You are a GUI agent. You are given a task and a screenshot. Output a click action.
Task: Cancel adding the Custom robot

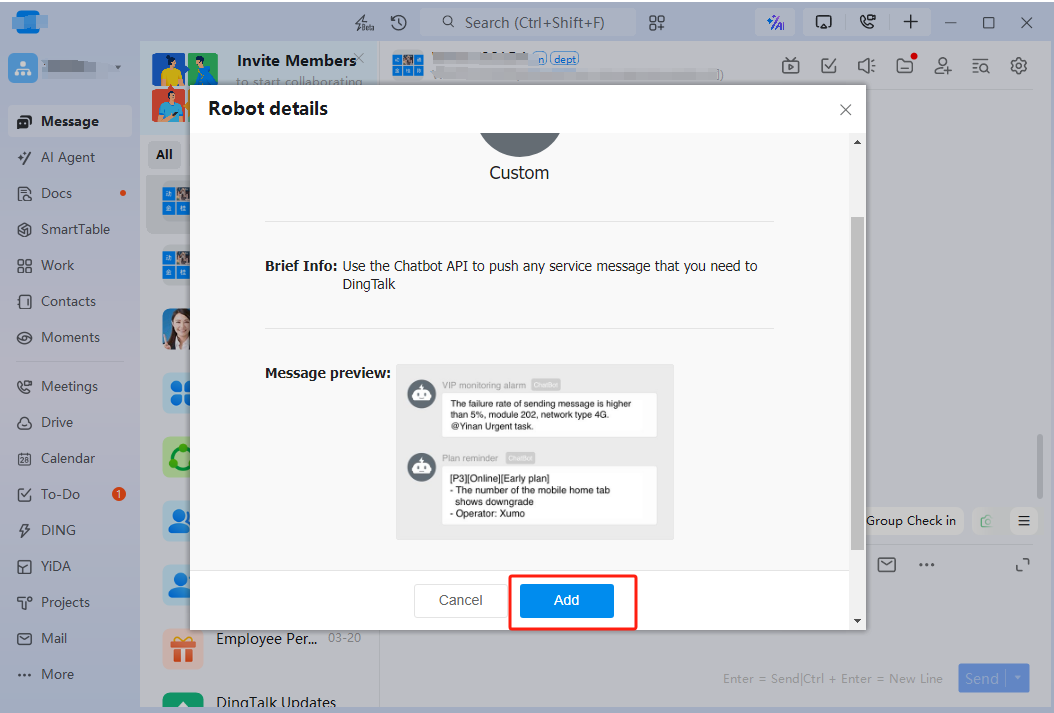coord(460,601)
